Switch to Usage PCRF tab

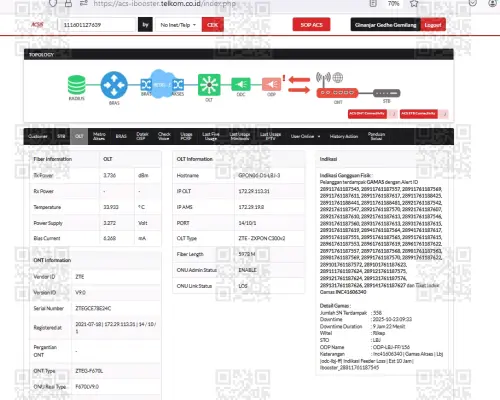pos(186,136)
